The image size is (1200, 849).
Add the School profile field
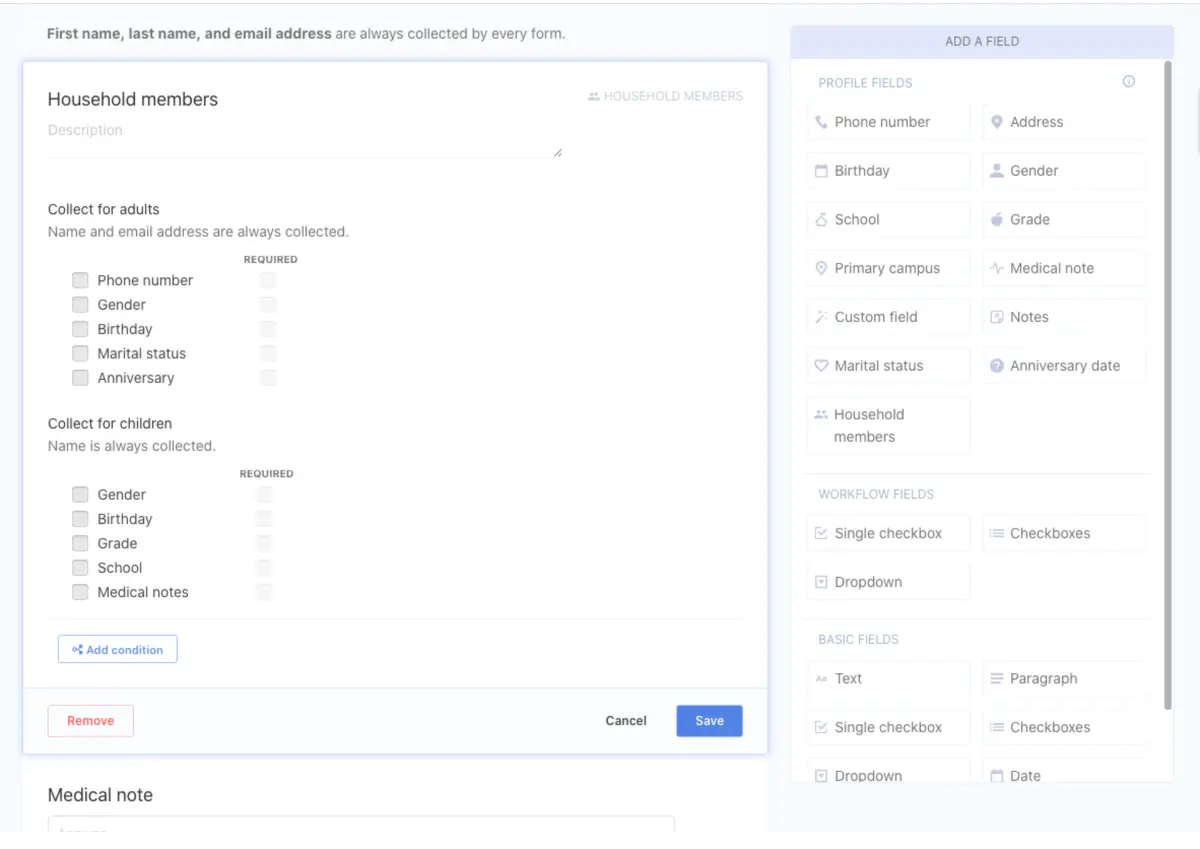tap(888, 220)
